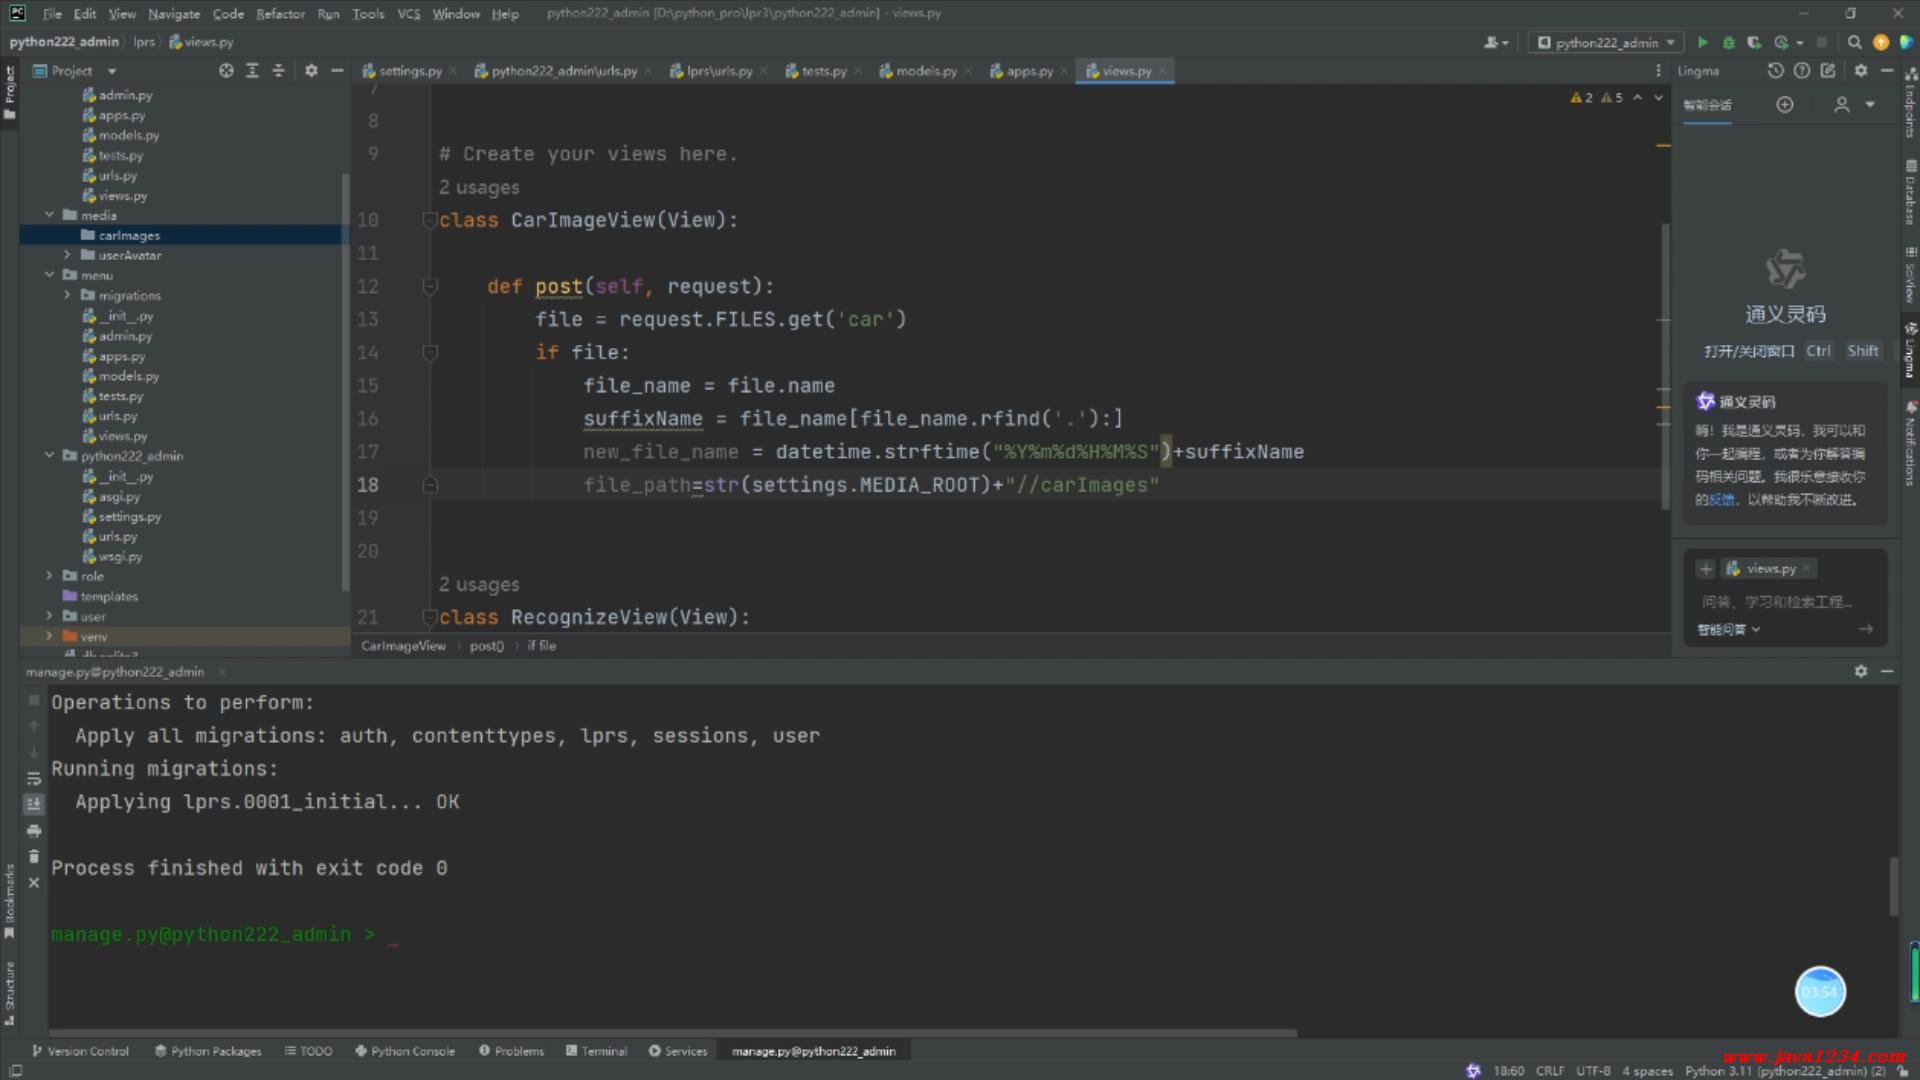Start a new Lingma conversation
The image size is (1920, 1080).
point(1785,105)
